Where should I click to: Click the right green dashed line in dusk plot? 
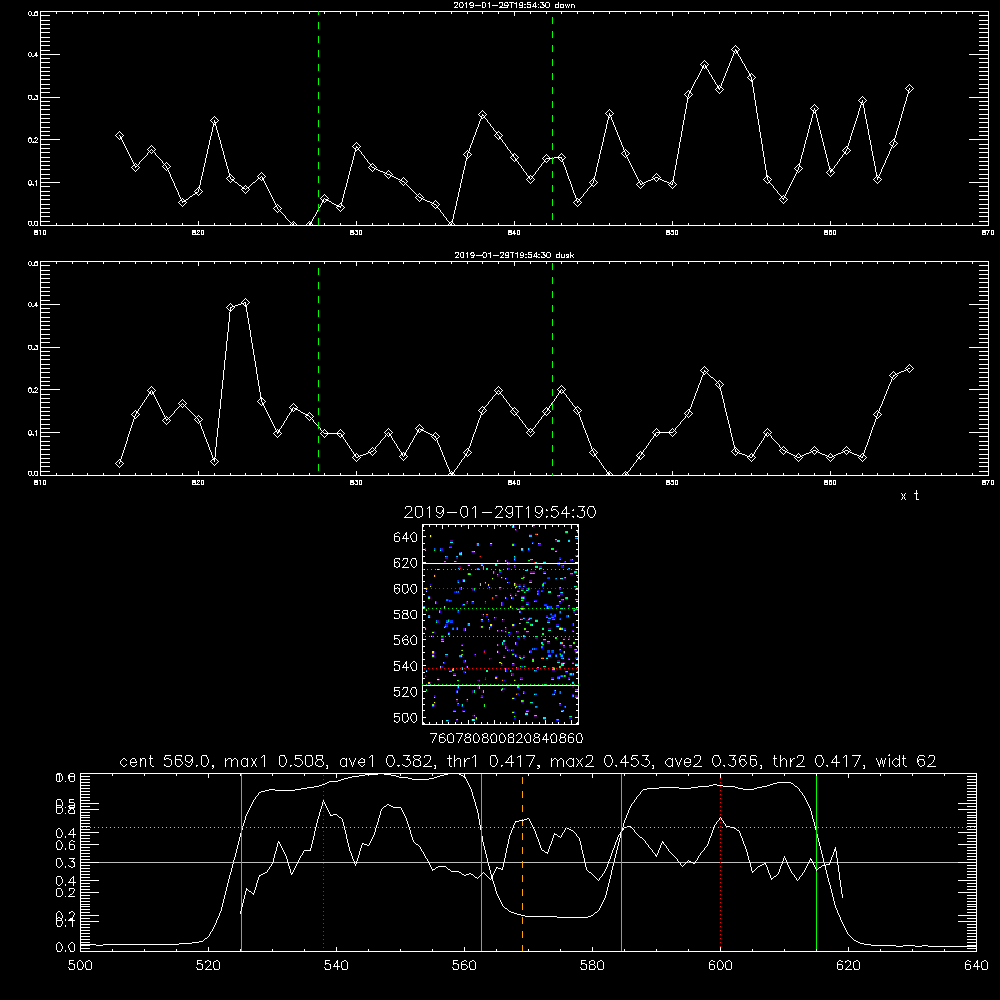tap(552, 369)
